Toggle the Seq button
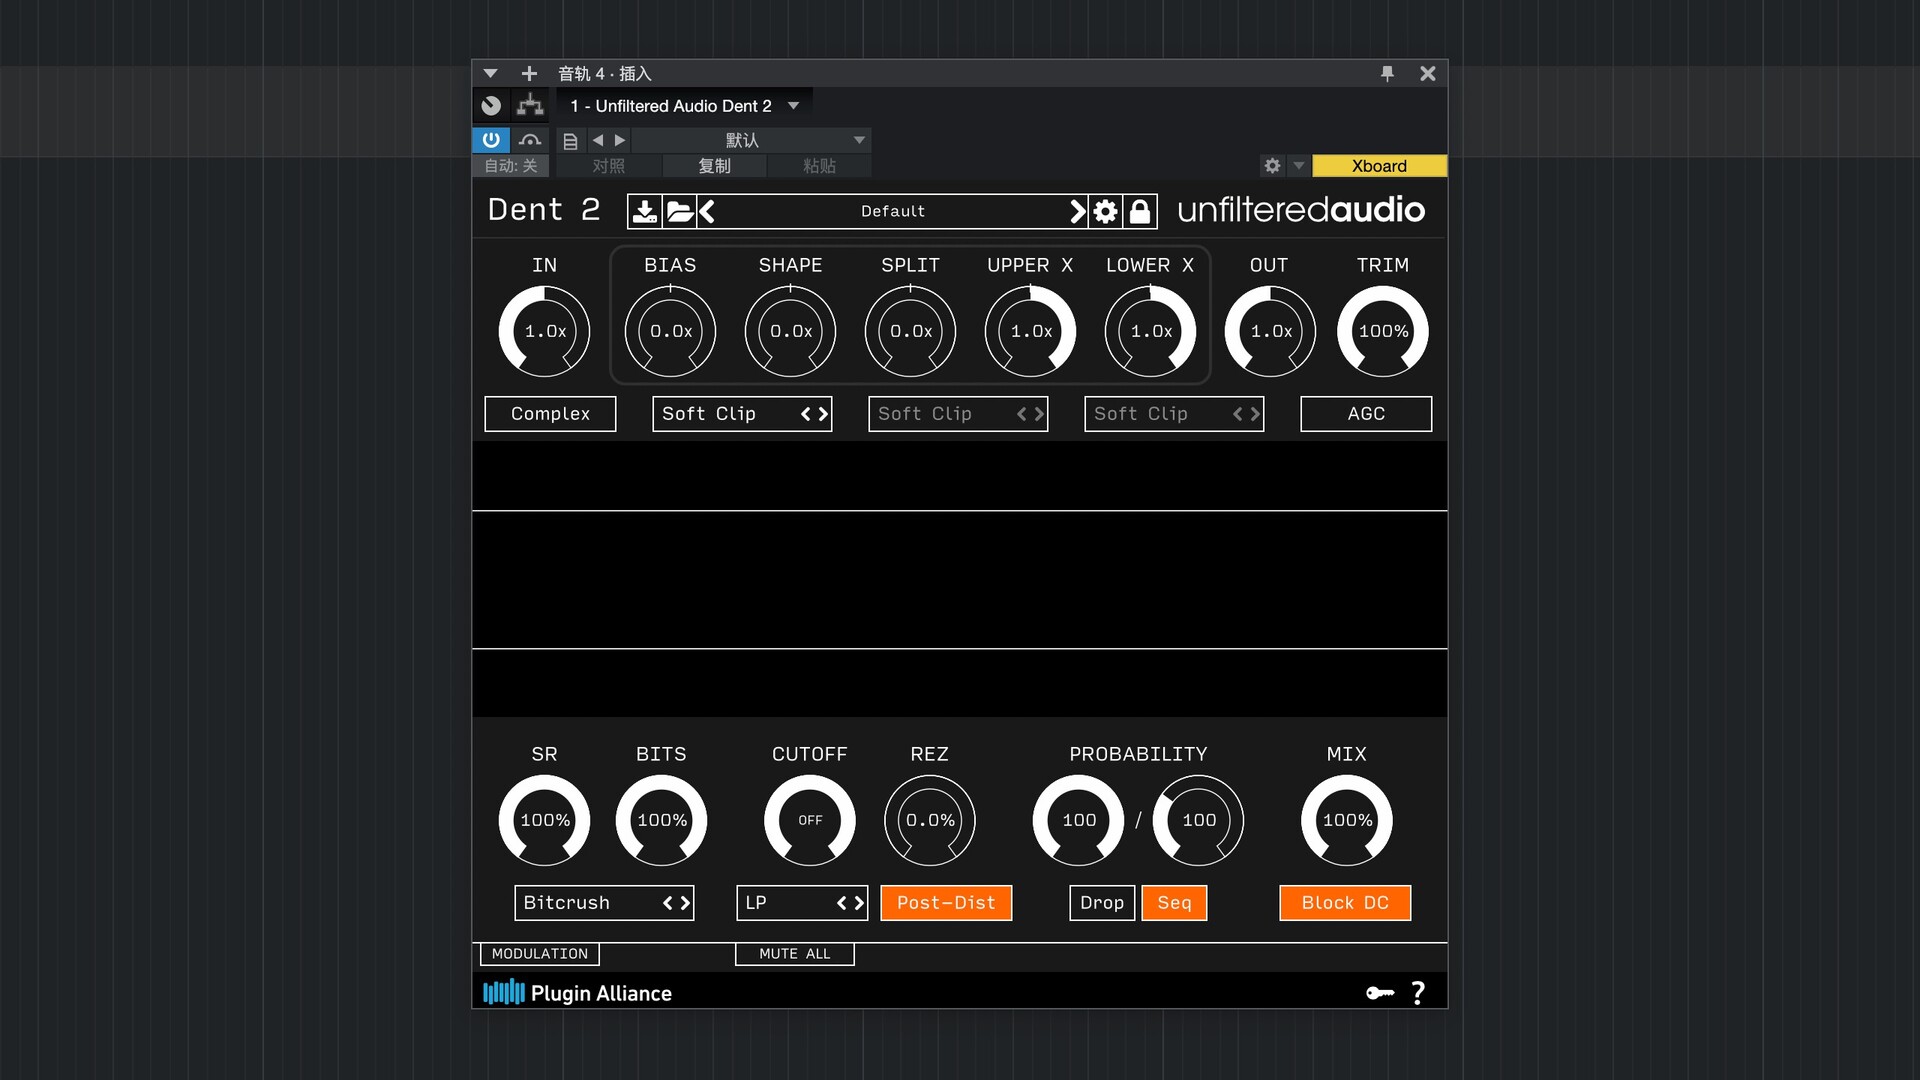 pyautogui.click(x=1174, y=903)
